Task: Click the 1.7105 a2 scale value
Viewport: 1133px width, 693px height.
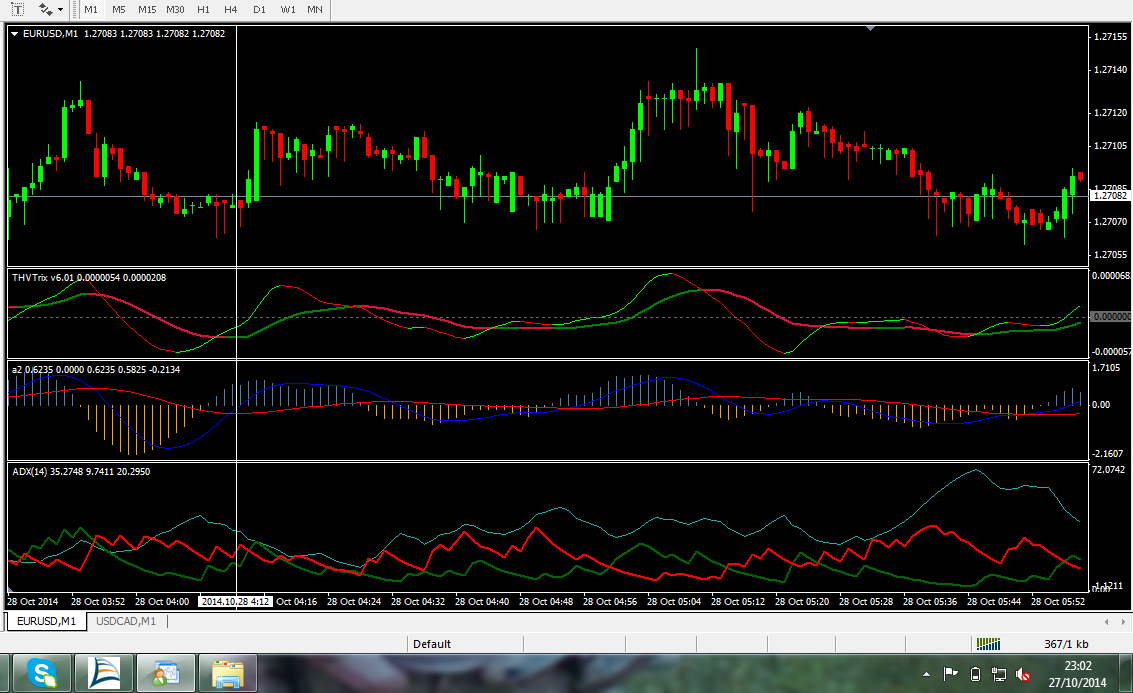Action: click(x=1106, y=368)
